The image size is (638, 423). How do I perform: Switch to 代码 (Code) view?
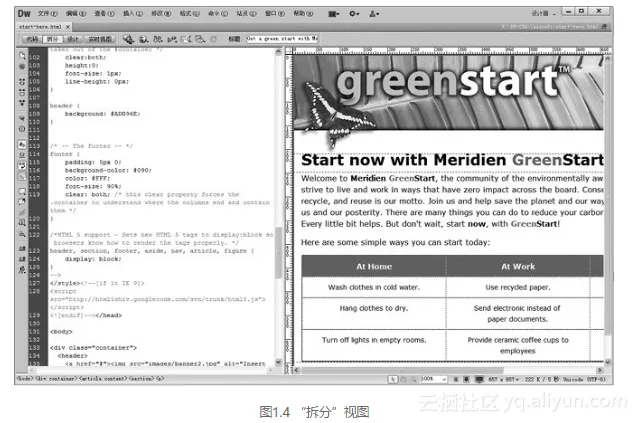32,39
